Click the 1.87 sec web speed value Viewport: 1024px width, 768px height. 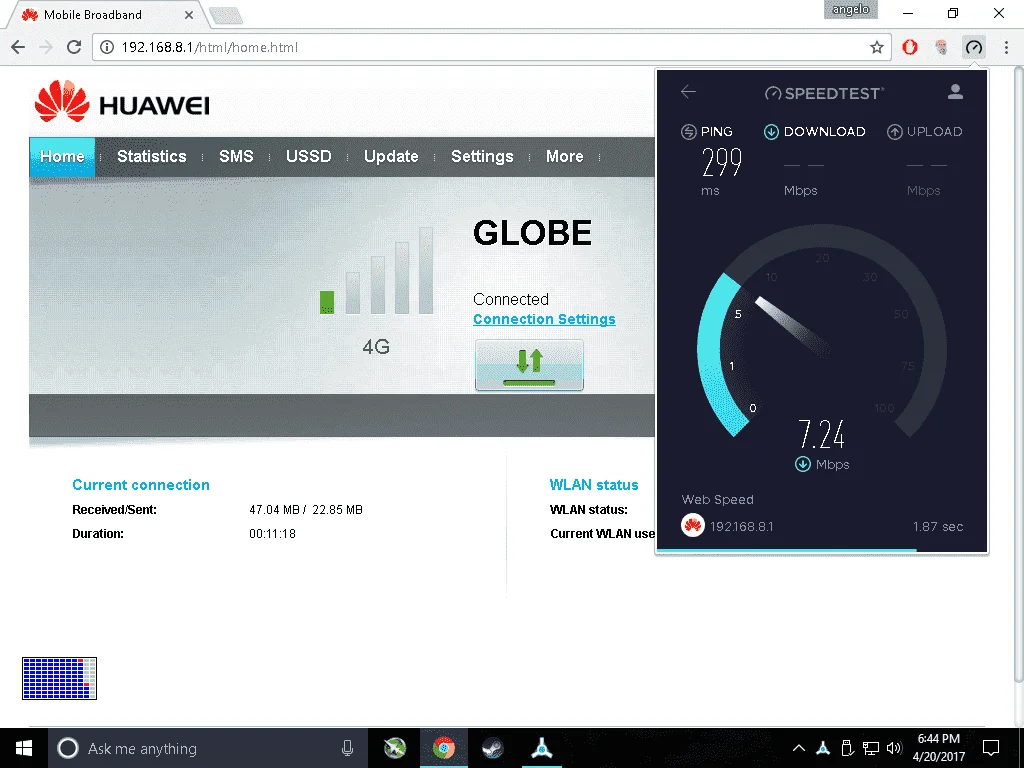pyautogui.click(x=938, y=526)
